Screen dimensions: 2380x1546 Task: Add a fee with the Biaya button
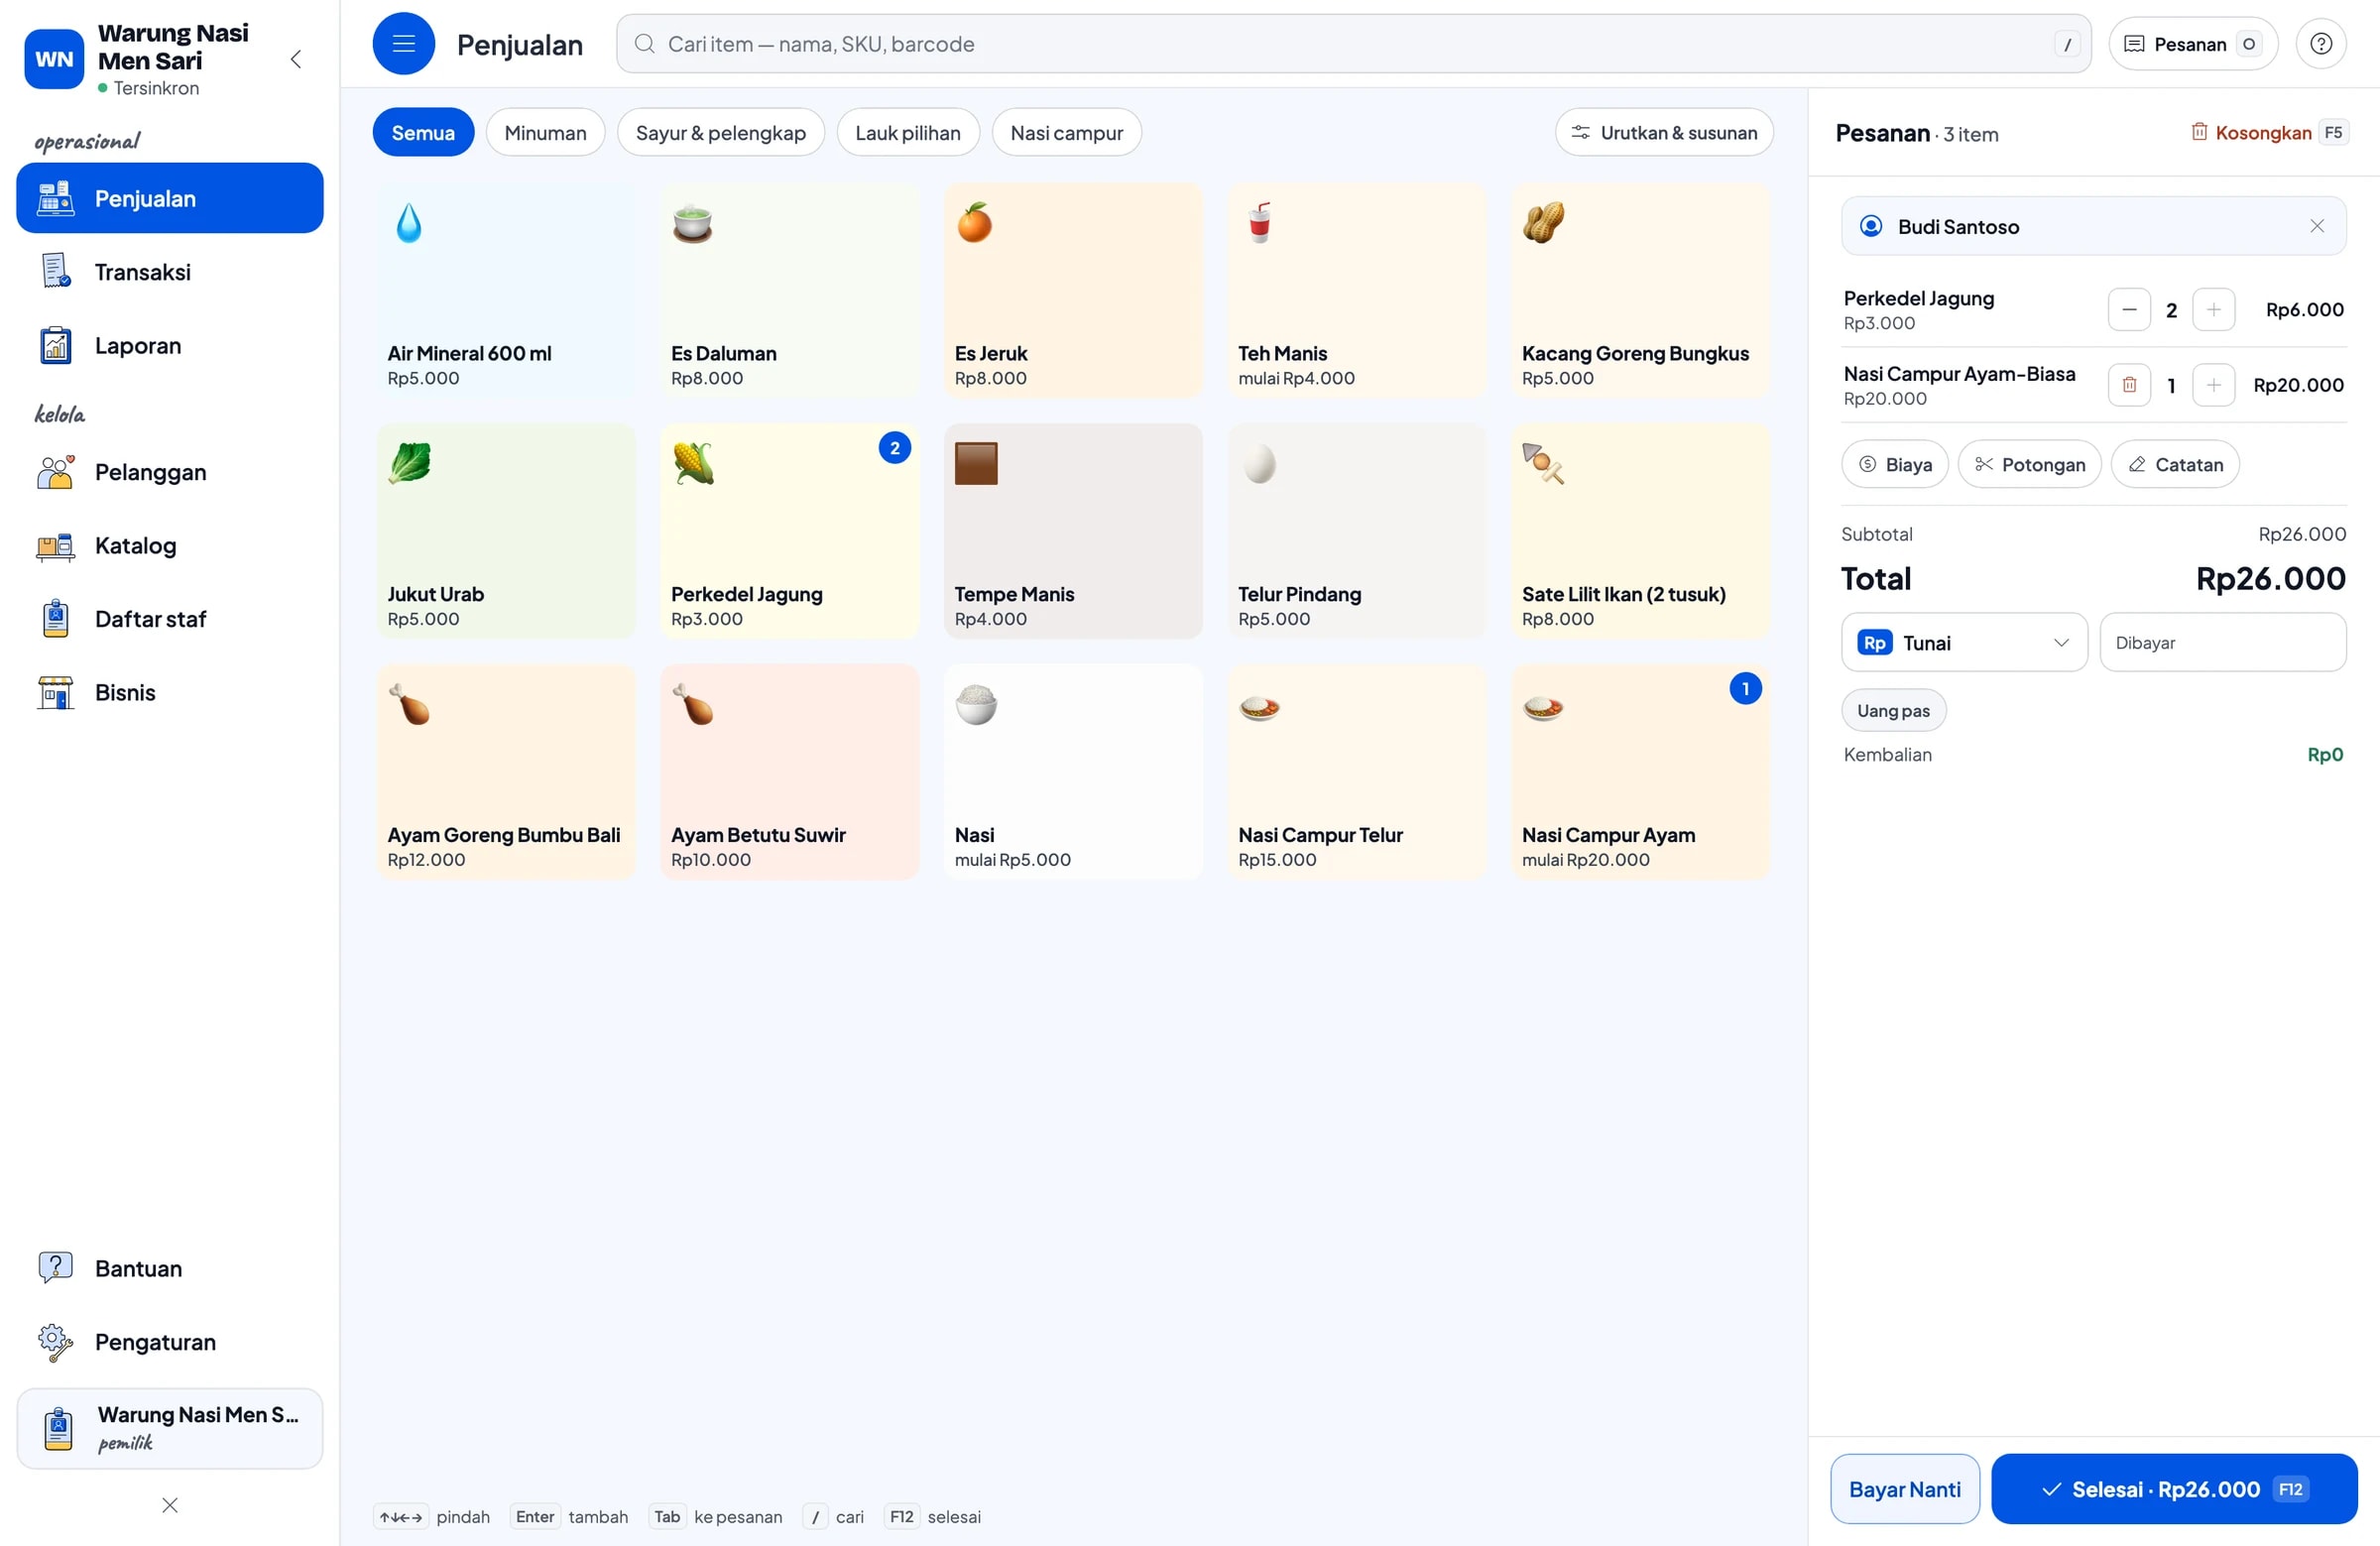(1894, 464)
